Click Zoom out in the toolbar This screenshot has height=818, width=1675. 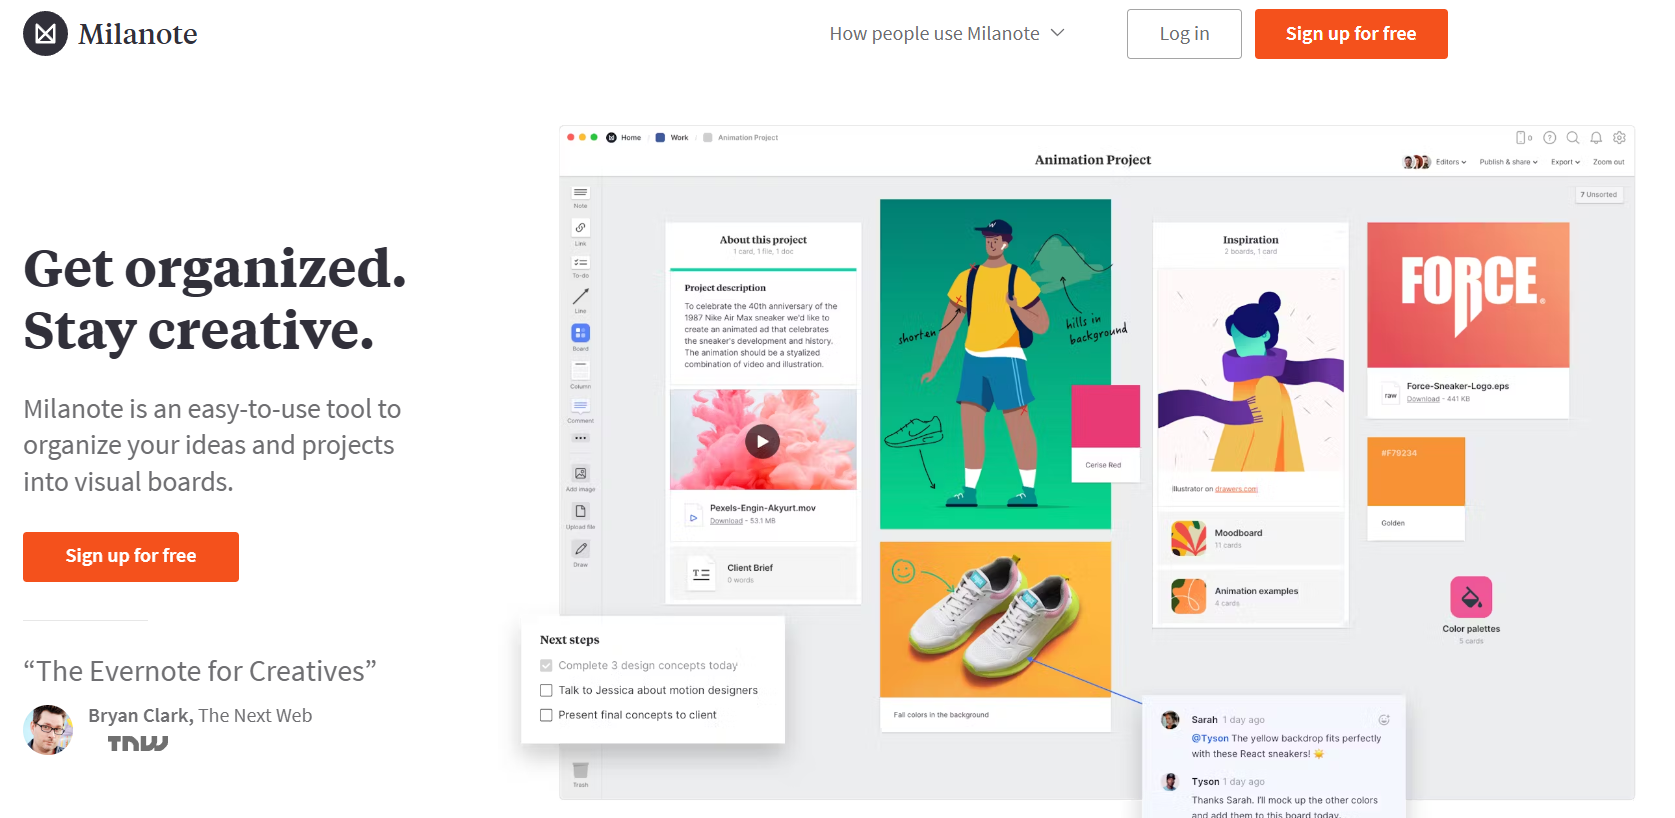click(x=1608, y=162)
